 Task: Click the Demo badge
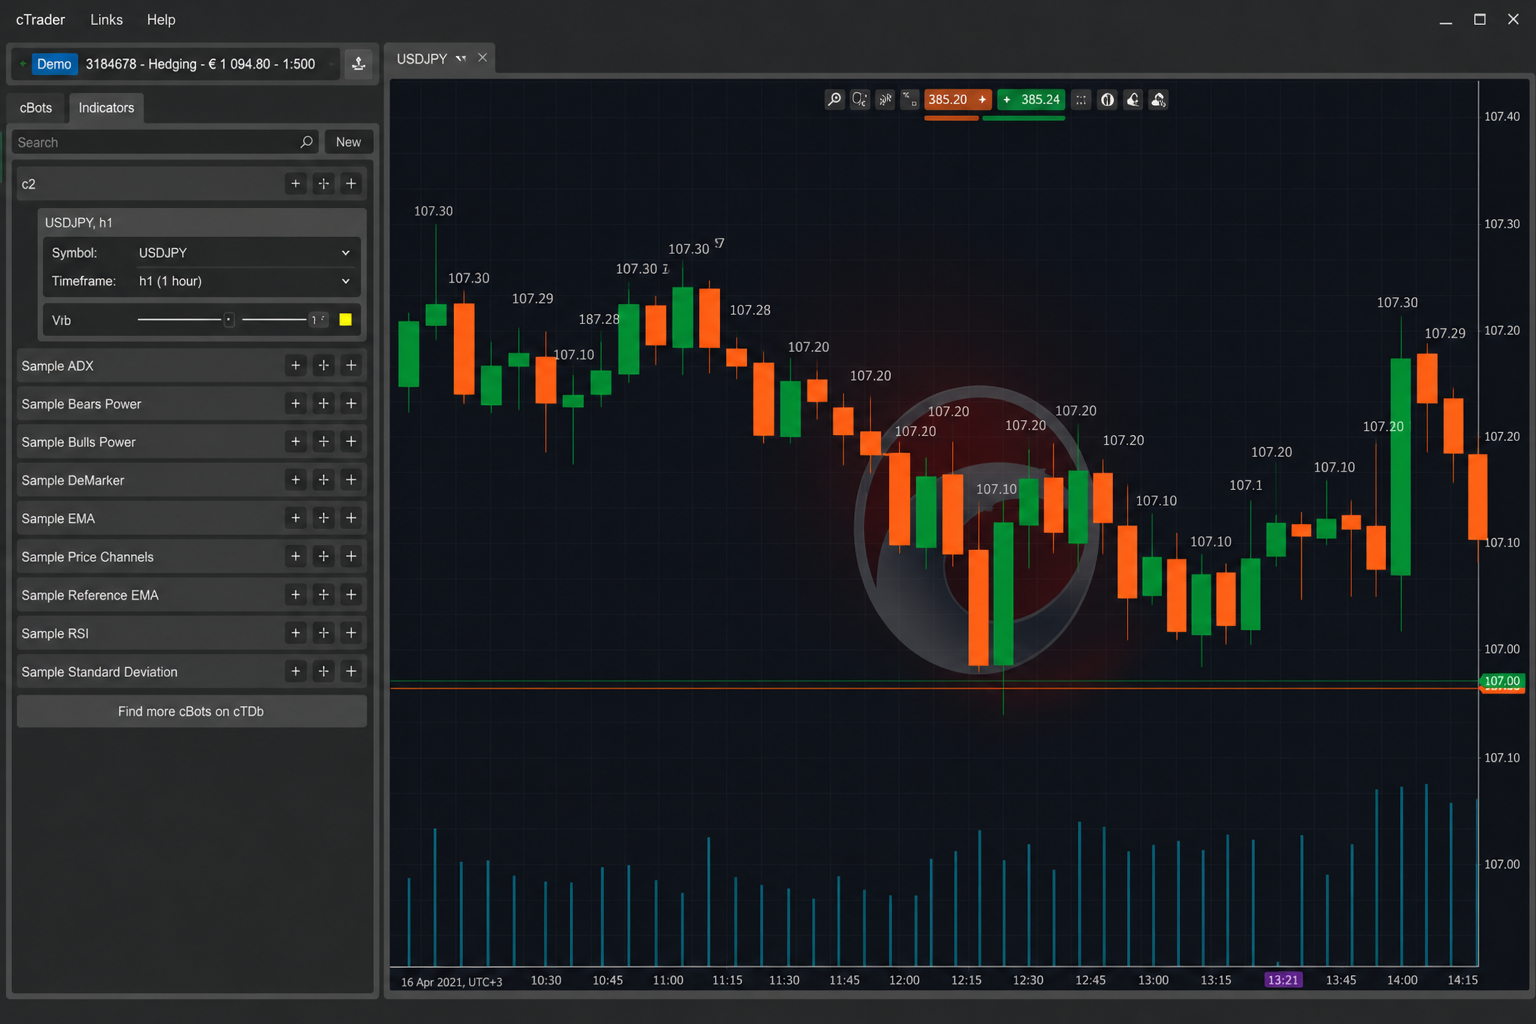(54, 64)
